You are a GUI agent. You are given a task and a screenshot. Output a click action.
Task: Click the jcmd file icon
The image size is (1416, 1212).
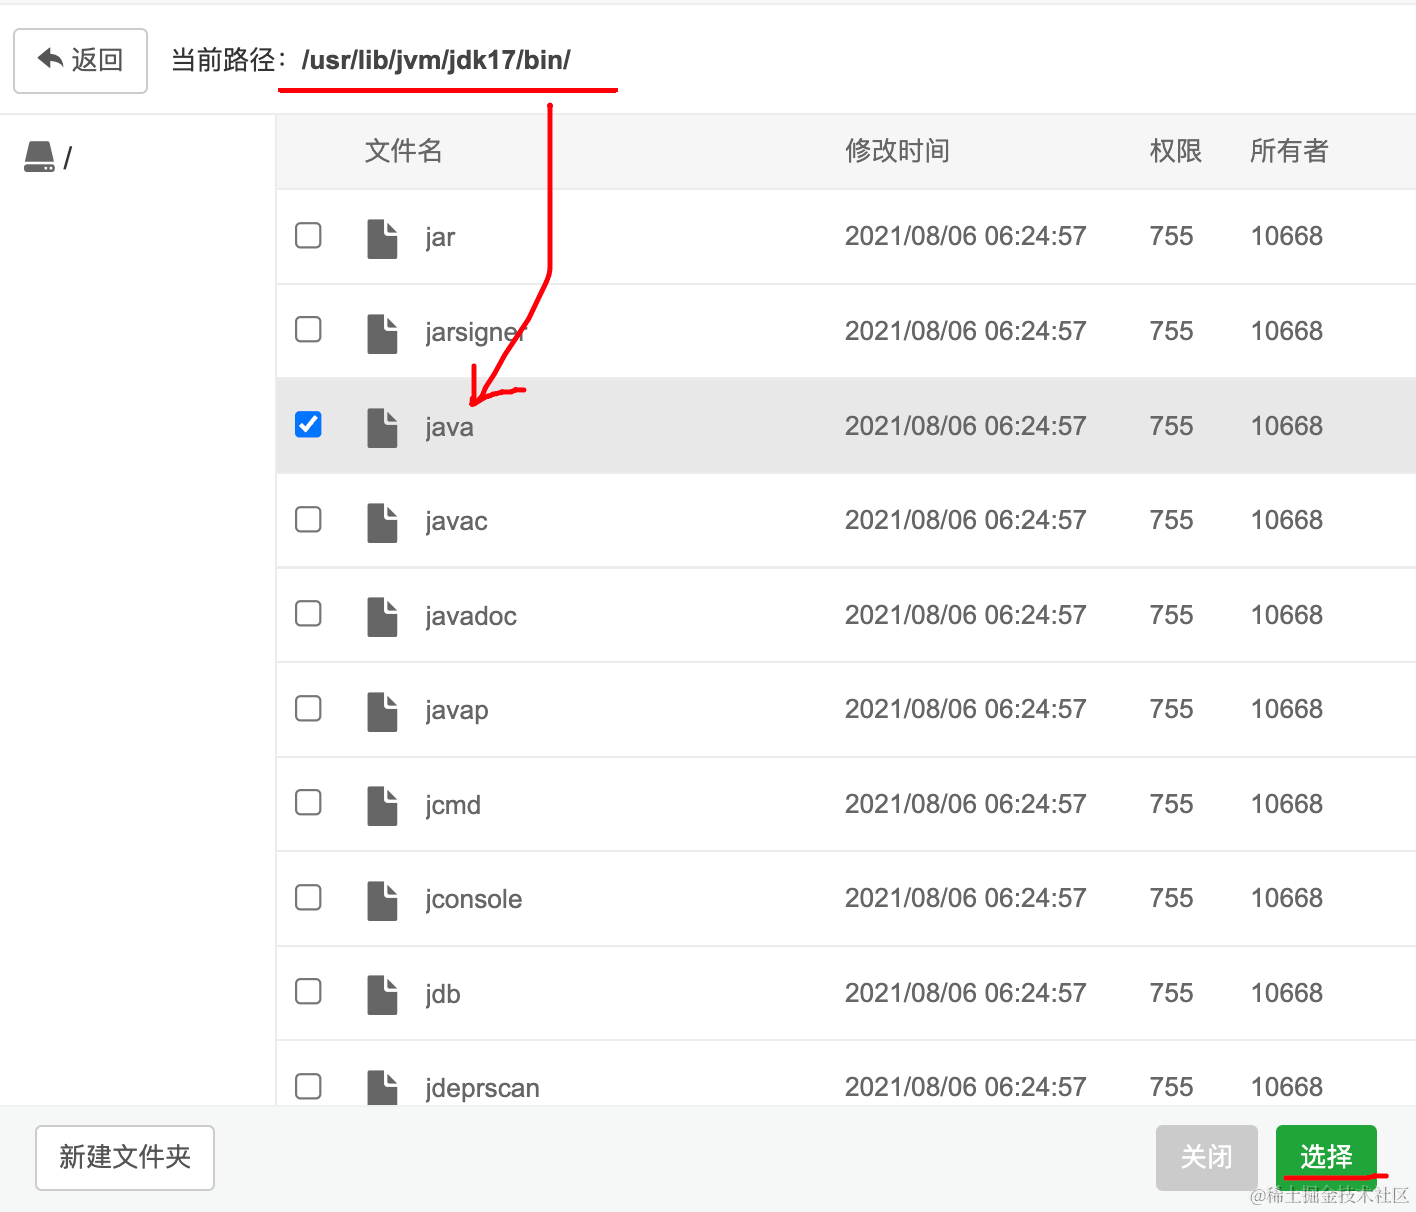coord(381,804)
